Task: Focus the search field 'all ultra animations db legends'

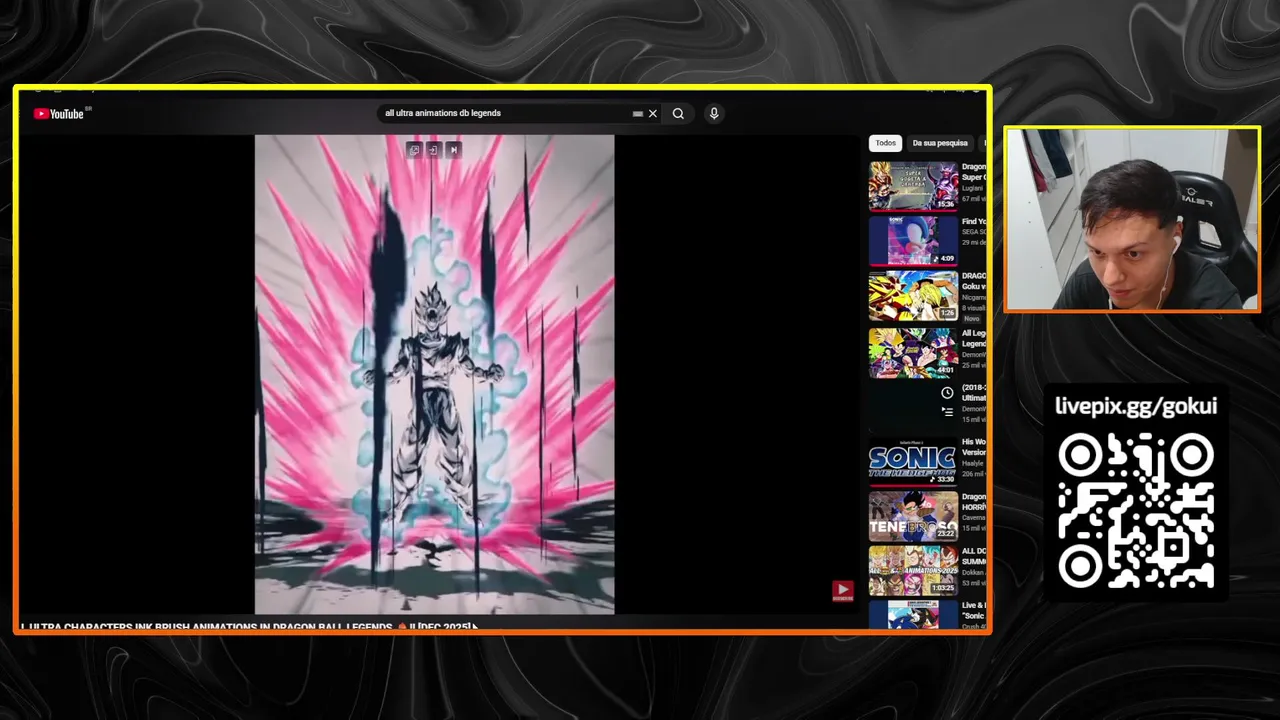Action: pos(505,114)
